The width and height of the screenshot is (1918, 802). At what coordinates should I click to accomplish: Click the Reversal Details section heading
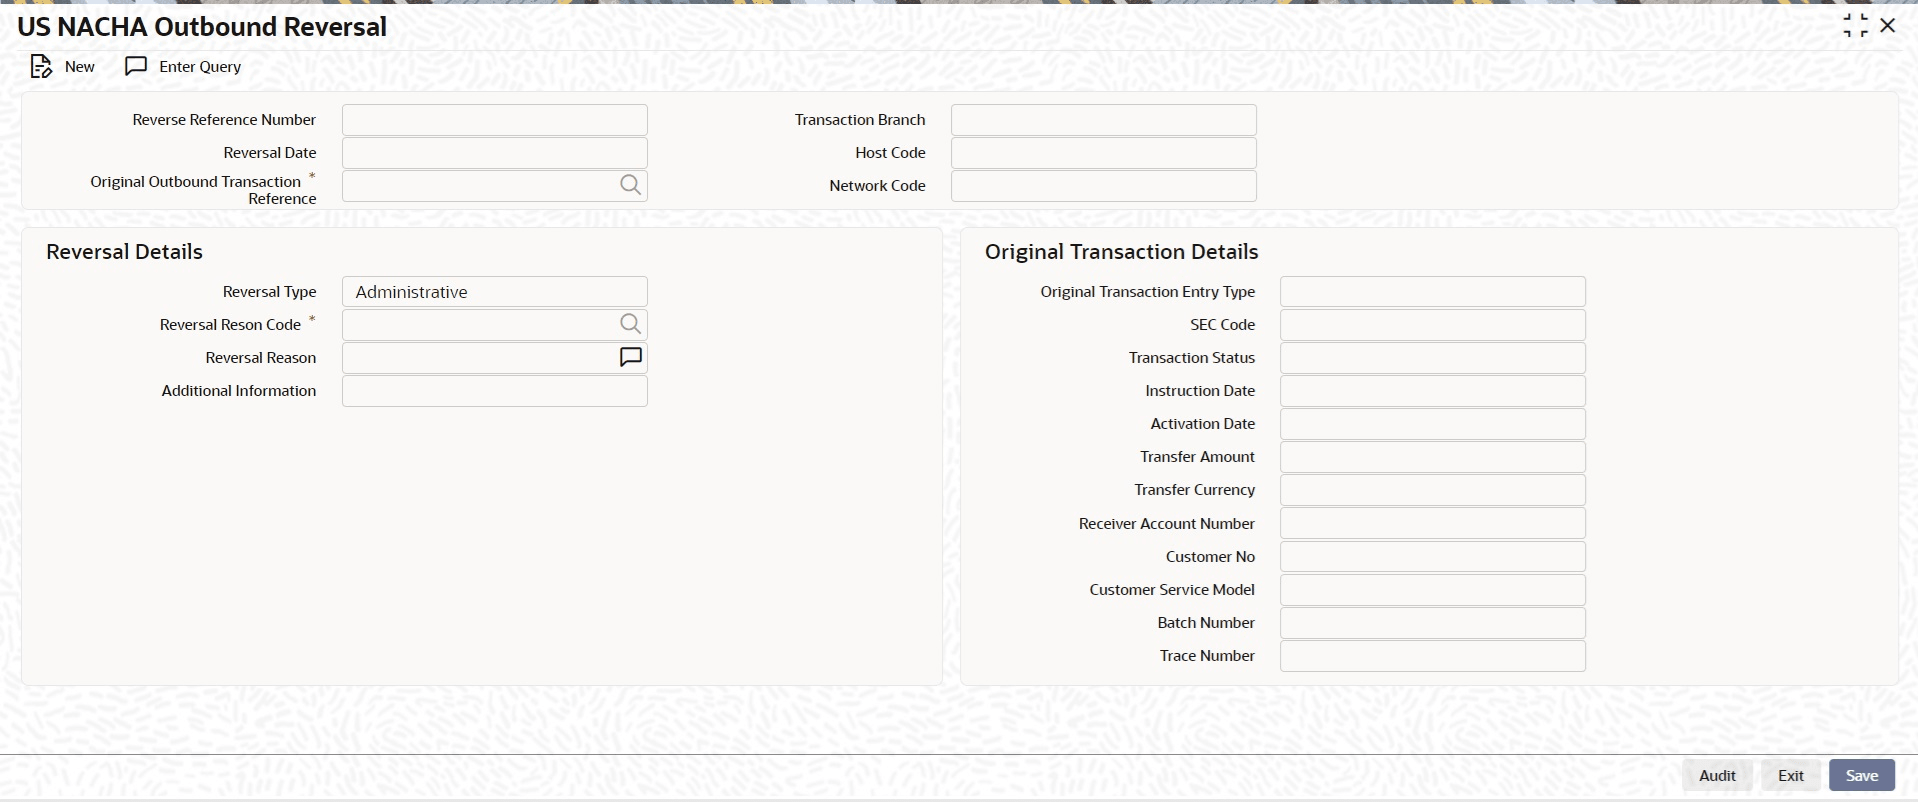coord(125,252)
